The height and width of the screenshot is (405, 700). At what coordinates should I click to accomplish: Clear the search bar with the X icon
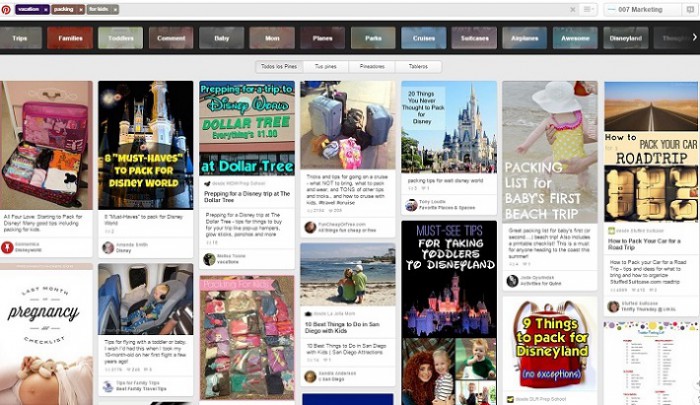[573, 9]
